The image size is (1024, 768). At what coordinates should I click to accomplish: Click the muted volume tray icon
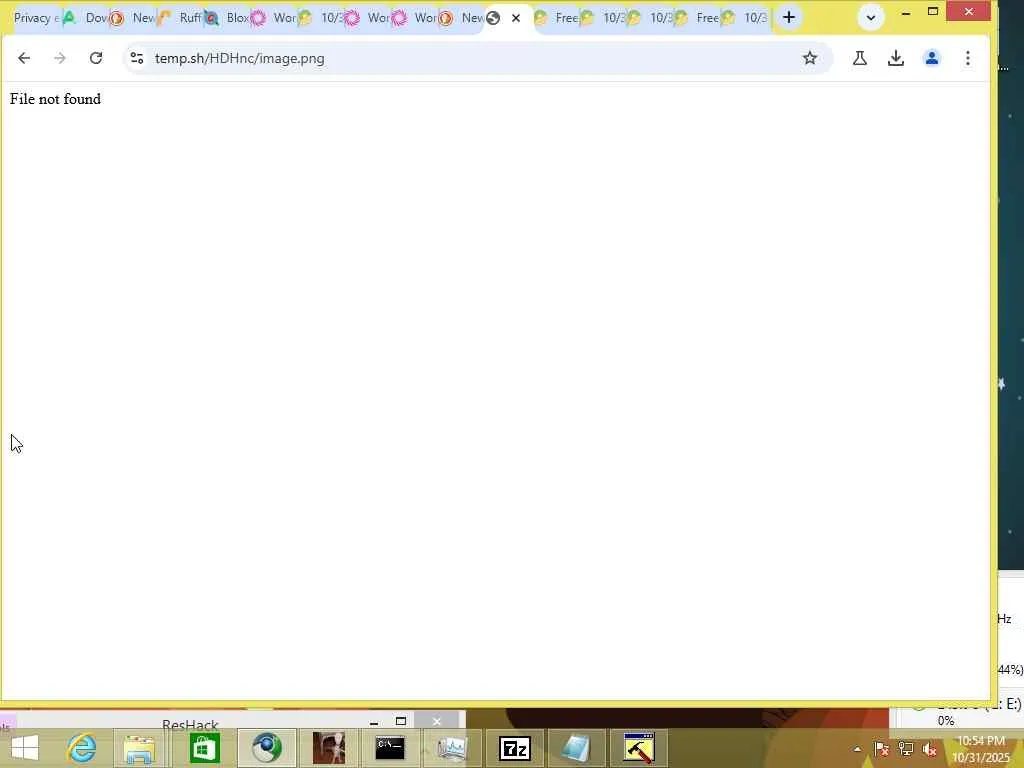(930, 750)
